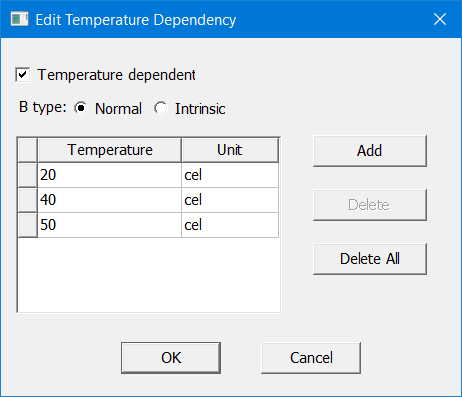Select the Normal B type radio button
Image resolution: width=462 pixels, height=397 pixels.
coord(81,108)
